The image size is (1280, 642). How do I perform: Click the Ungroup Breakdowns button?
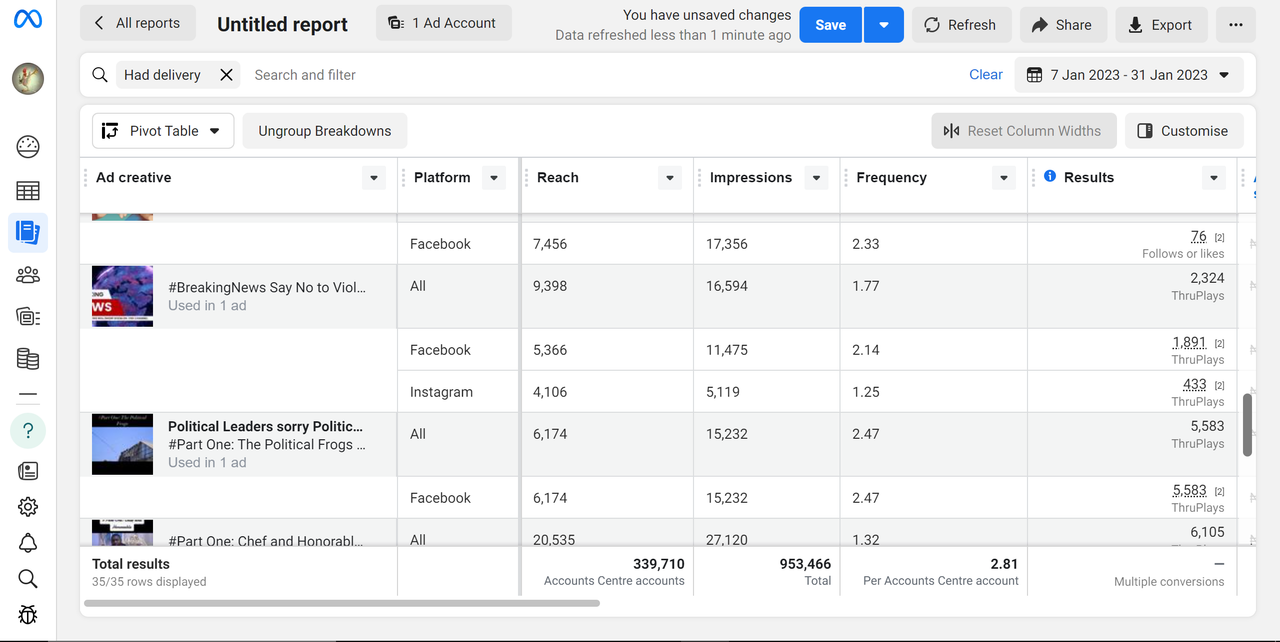324,131
